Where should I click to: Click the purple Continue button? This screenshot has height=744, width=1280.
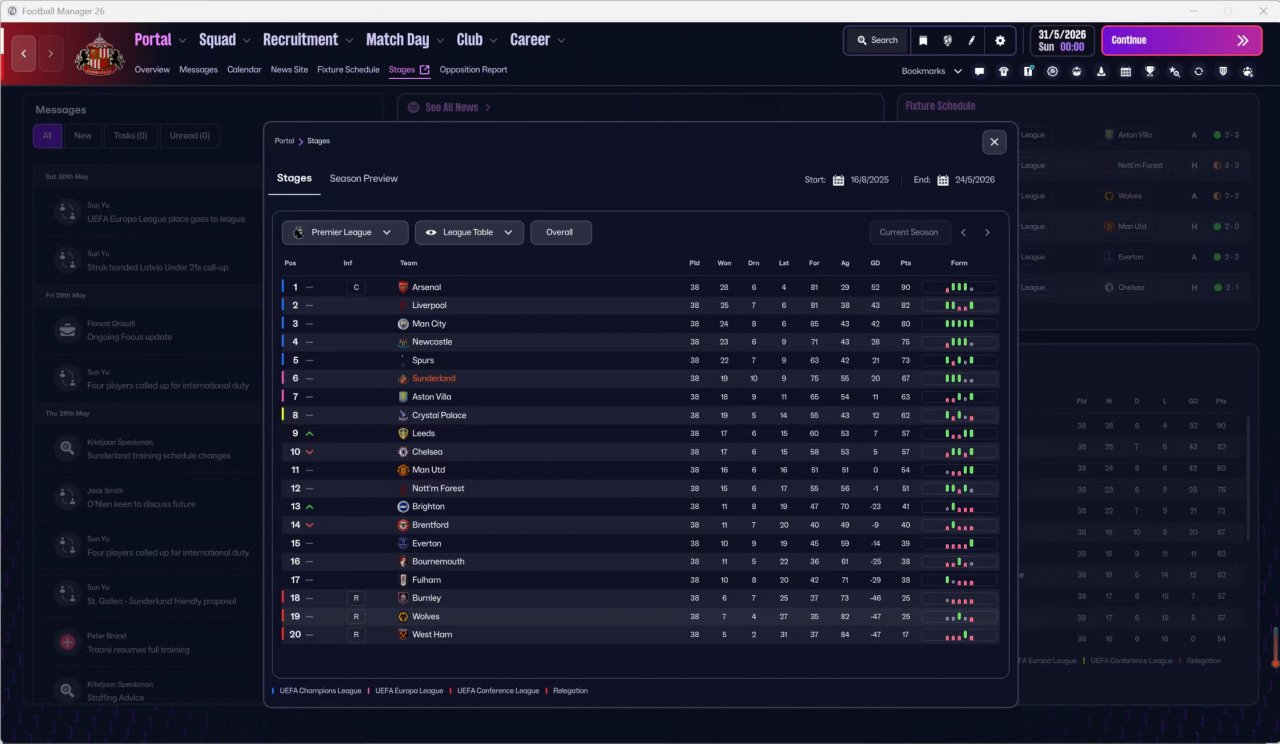tap(1181, 40)
